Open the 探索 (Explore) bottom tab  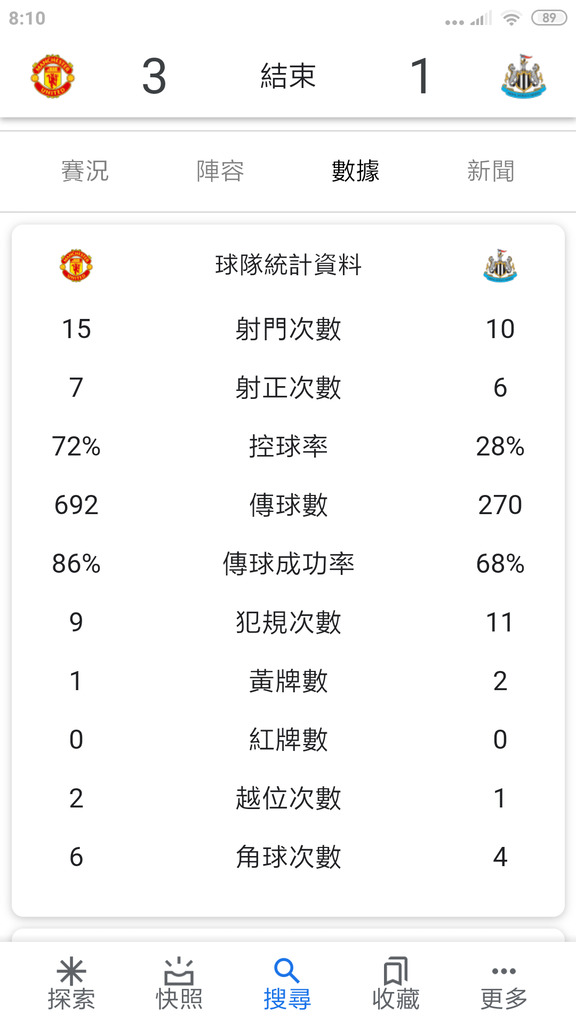71,984
